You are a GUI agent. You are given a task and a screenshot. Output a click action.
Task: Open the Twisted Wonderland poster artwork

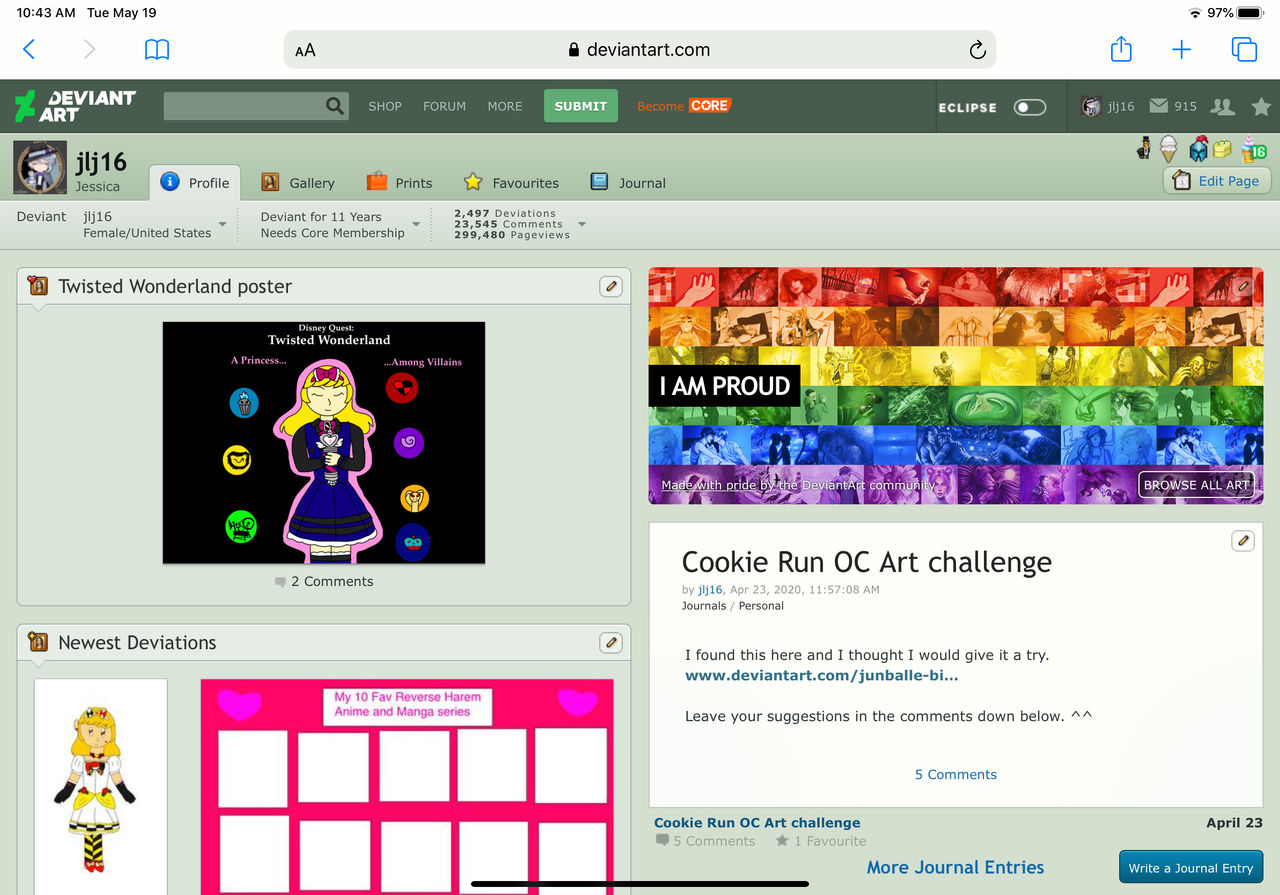(x=324, y=442)
